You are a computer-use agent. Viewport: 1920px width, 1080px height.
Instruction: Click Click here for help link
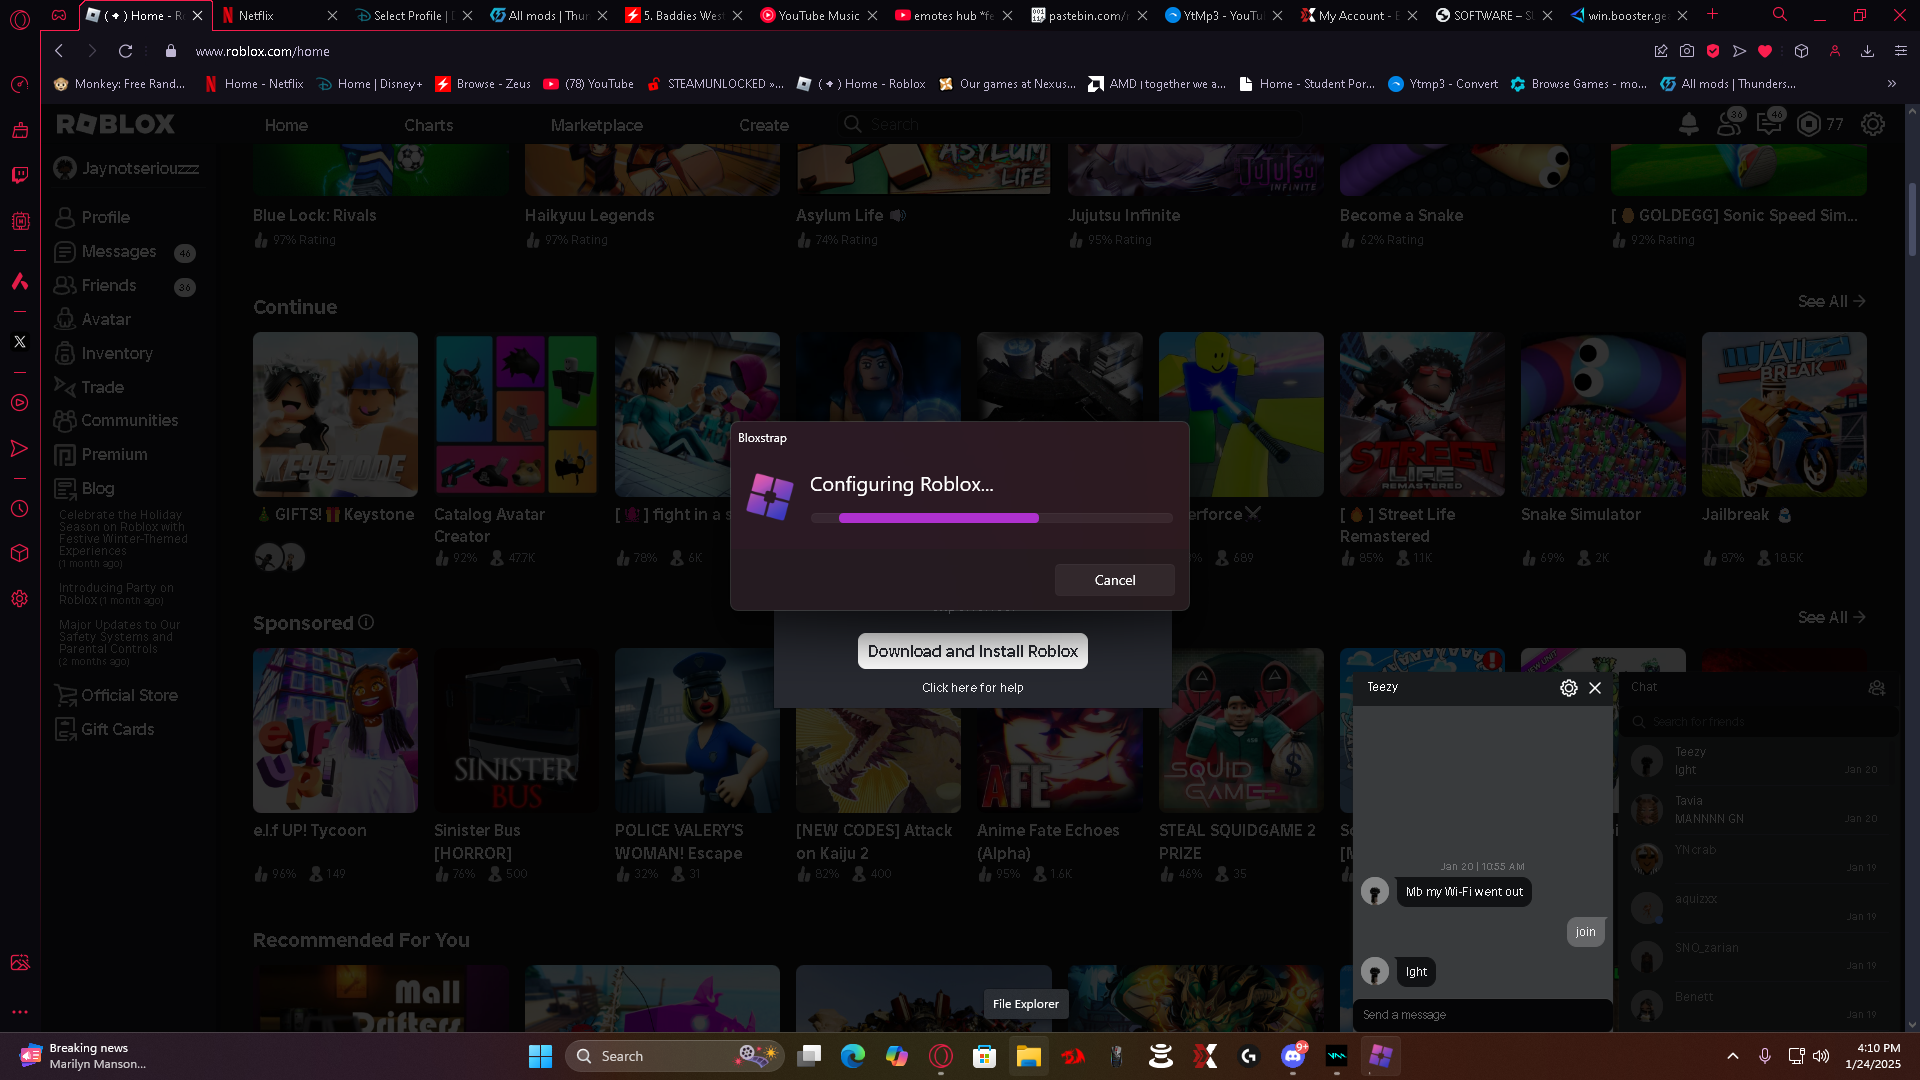972,688
